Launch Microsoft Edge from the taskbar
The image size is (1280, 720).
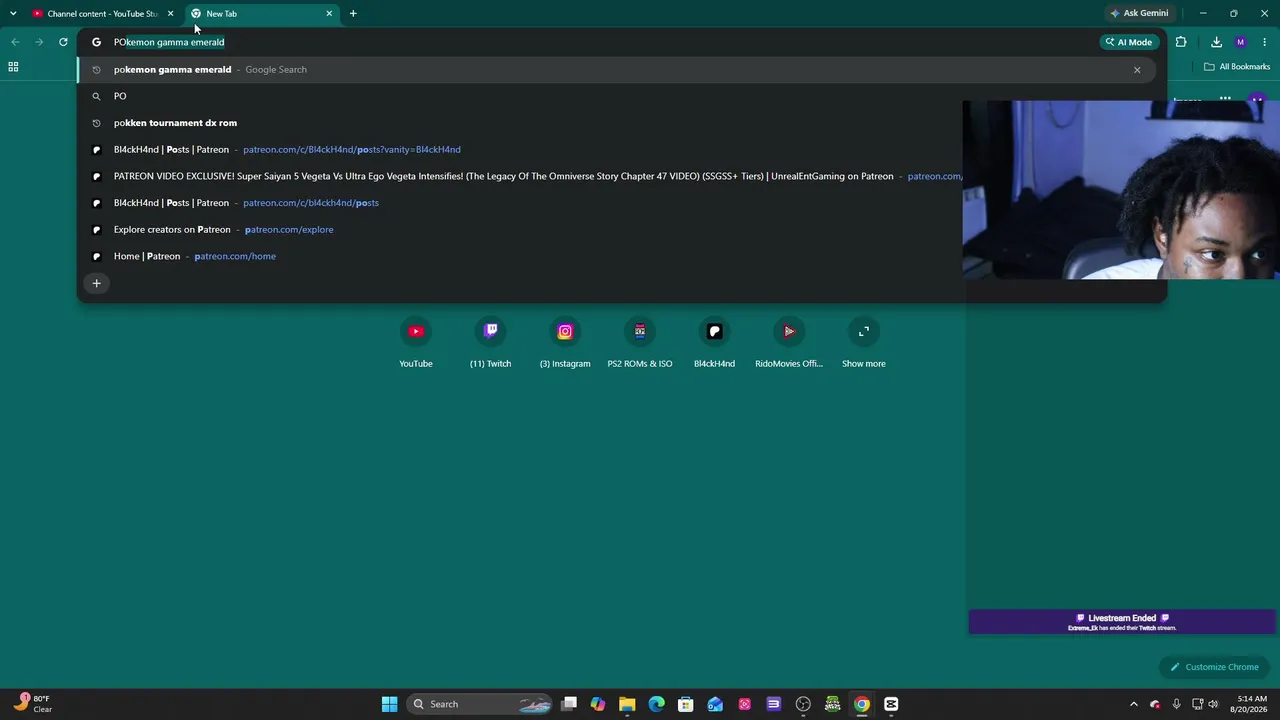pos(656,704)
